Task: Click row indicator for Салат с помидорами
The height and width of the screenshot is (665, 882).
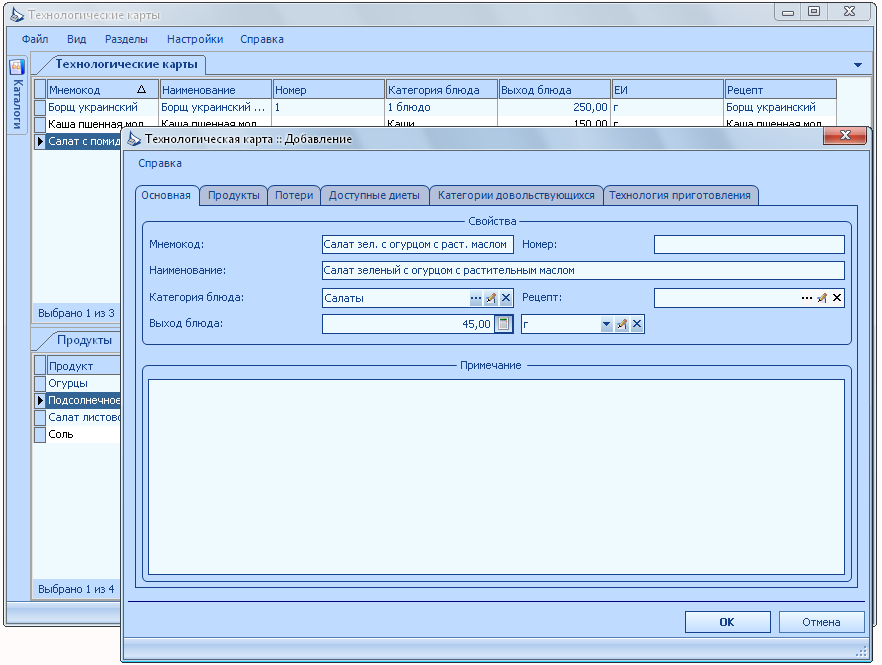Action: (x=40, y=141)
